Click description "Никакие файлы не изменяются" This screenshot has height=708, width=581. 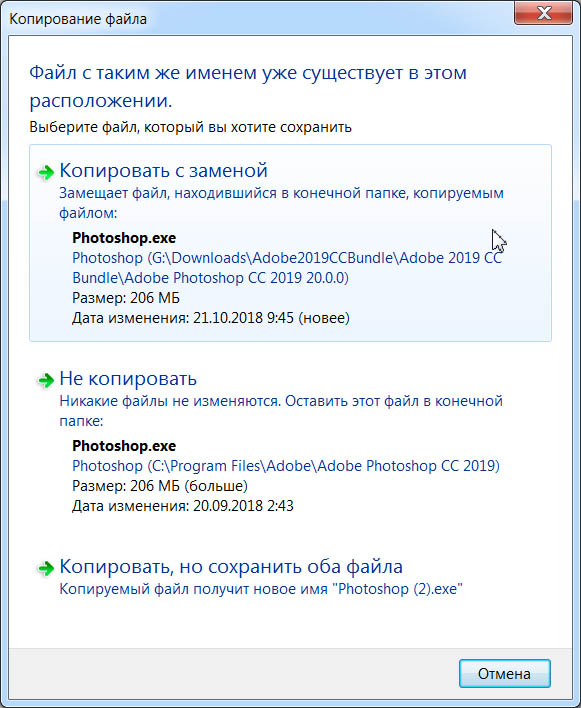(x=281, y=411)
